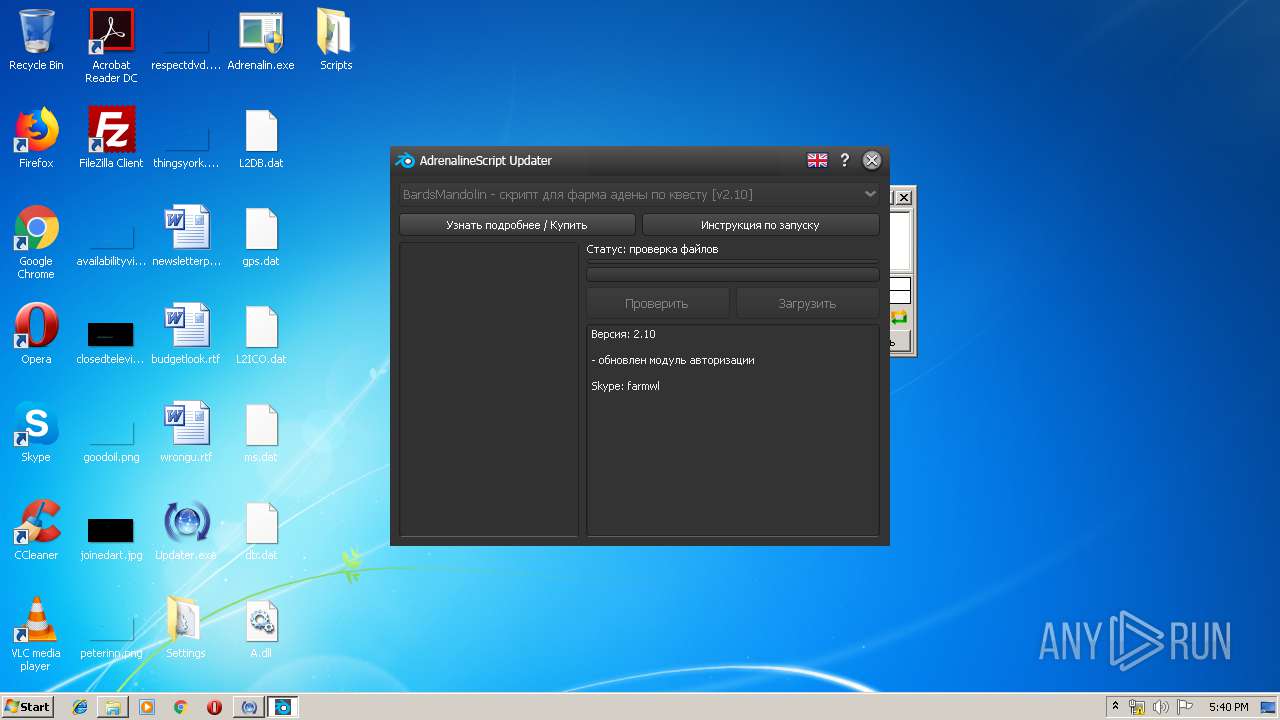Open the media player taskbar icon

[x=147, y=707]
